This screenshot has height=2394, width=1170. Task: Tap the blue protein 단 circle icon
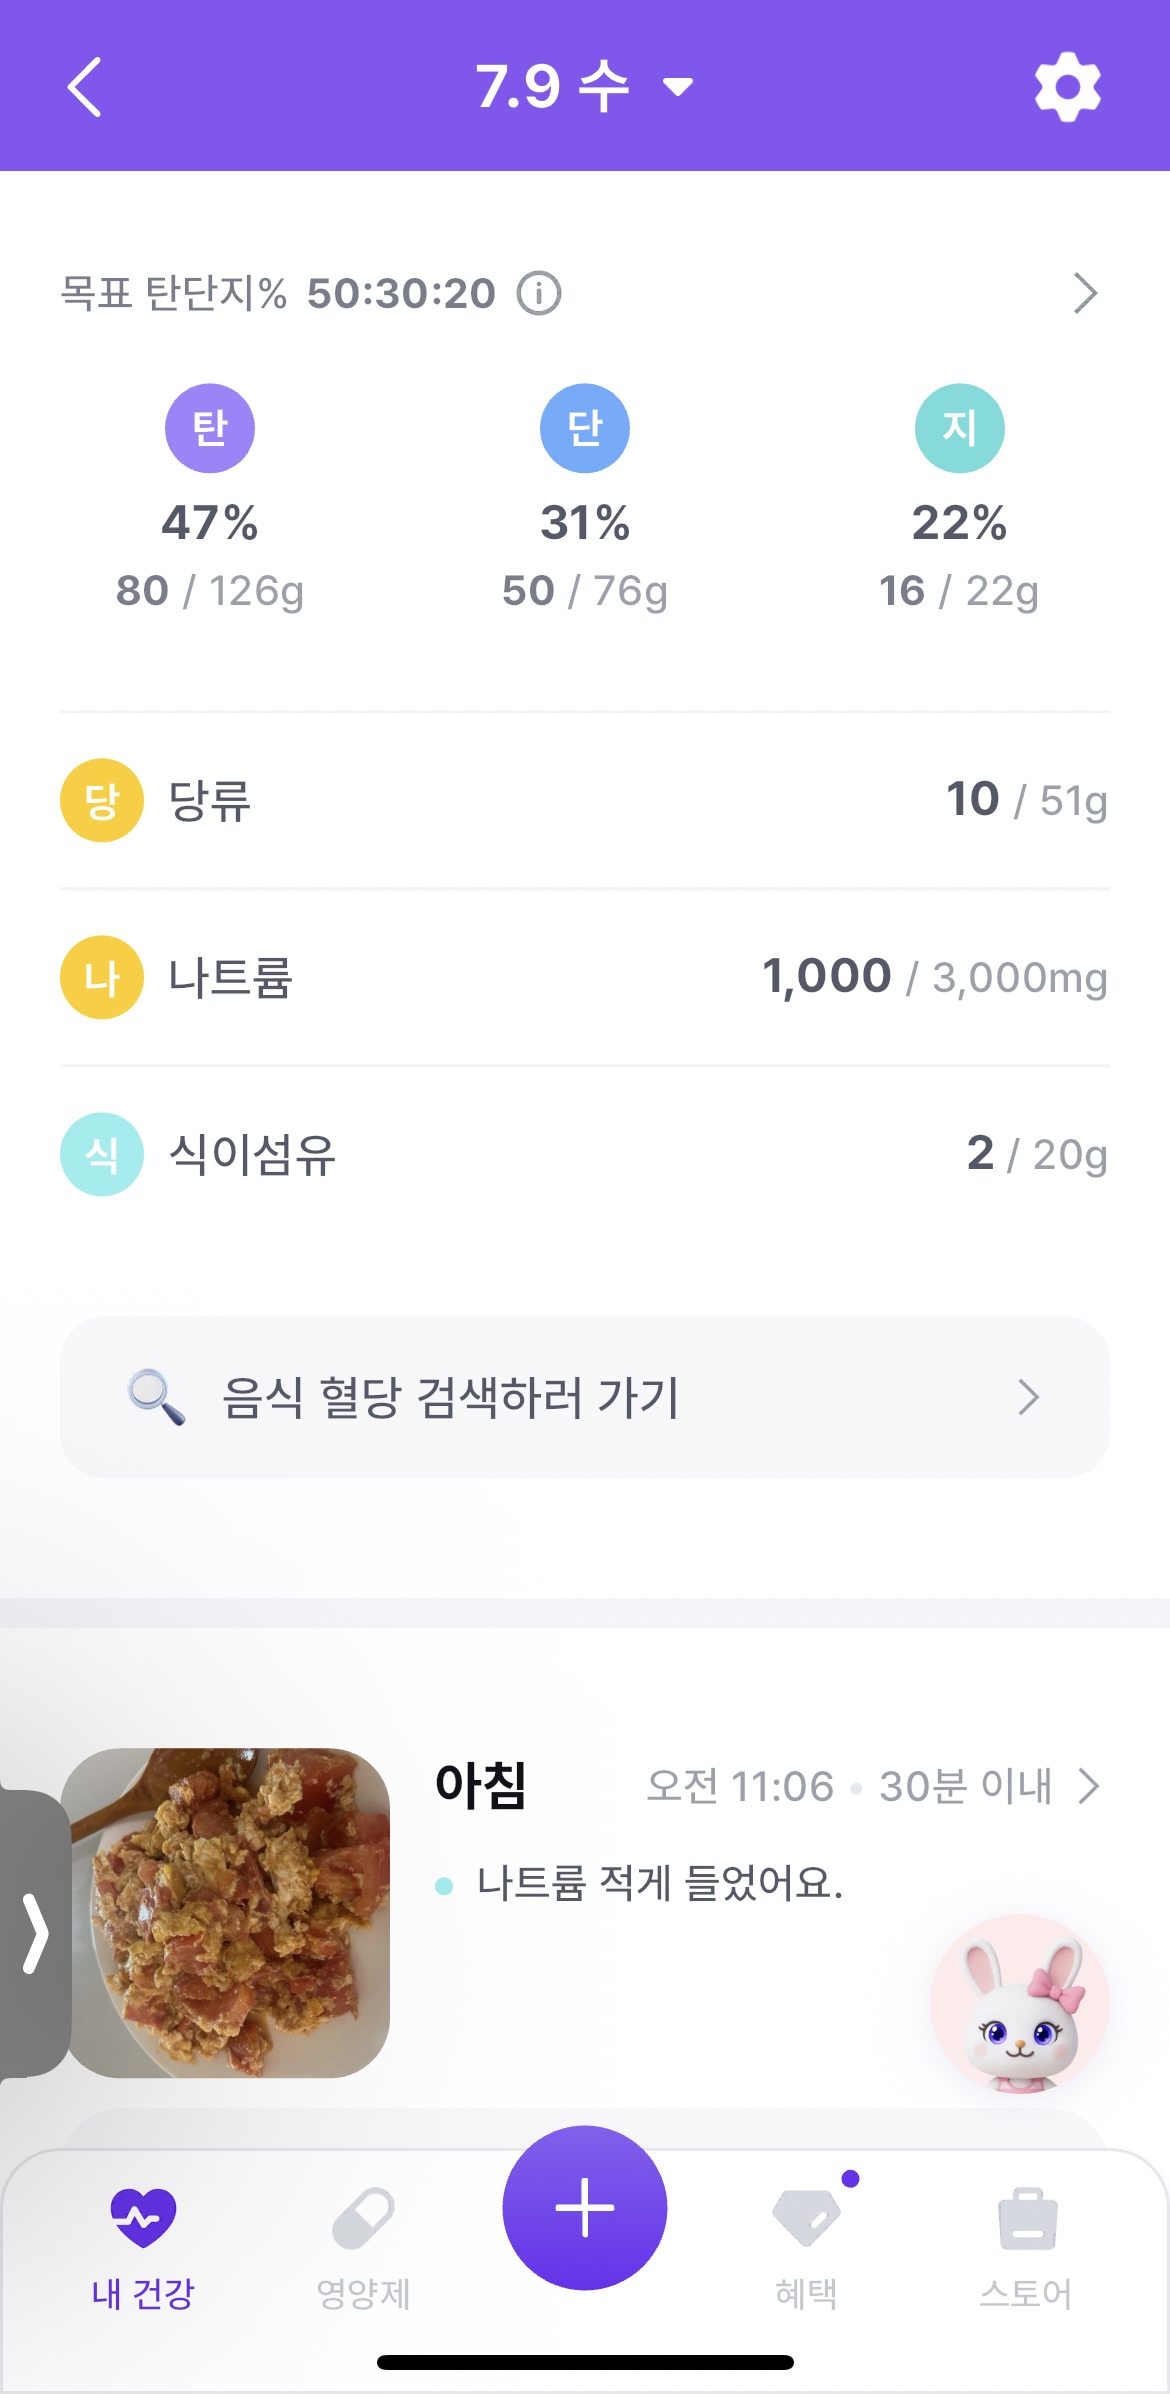[585, 428]
